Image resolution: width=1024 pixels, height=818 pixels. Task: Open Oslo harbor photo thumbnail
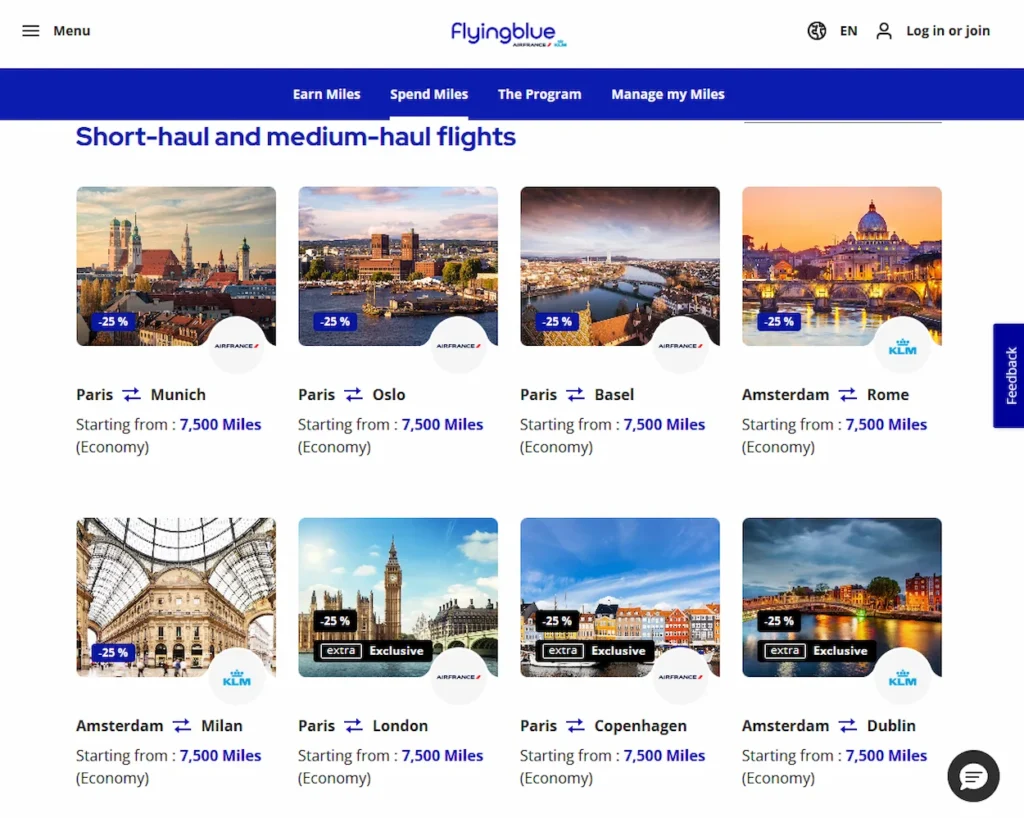click(x=398, y=266)
